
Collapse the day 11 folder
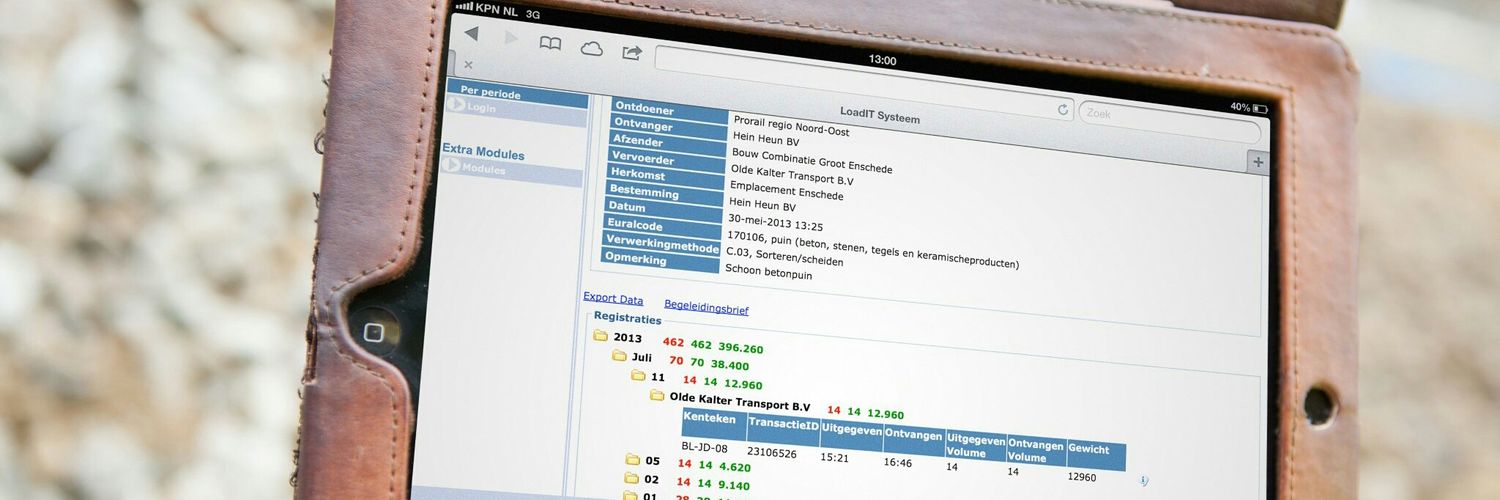[638, 375]
